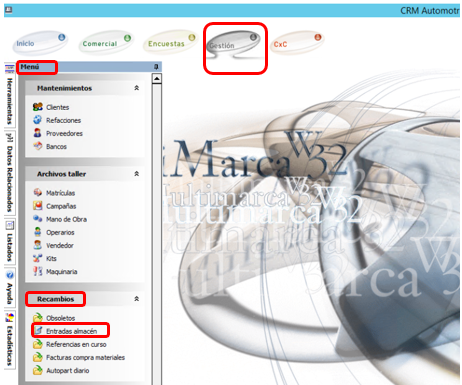Click the menu scrollbar up arrow
The height and width of the screenshot is (385, 462).
(x=157, y=79)
